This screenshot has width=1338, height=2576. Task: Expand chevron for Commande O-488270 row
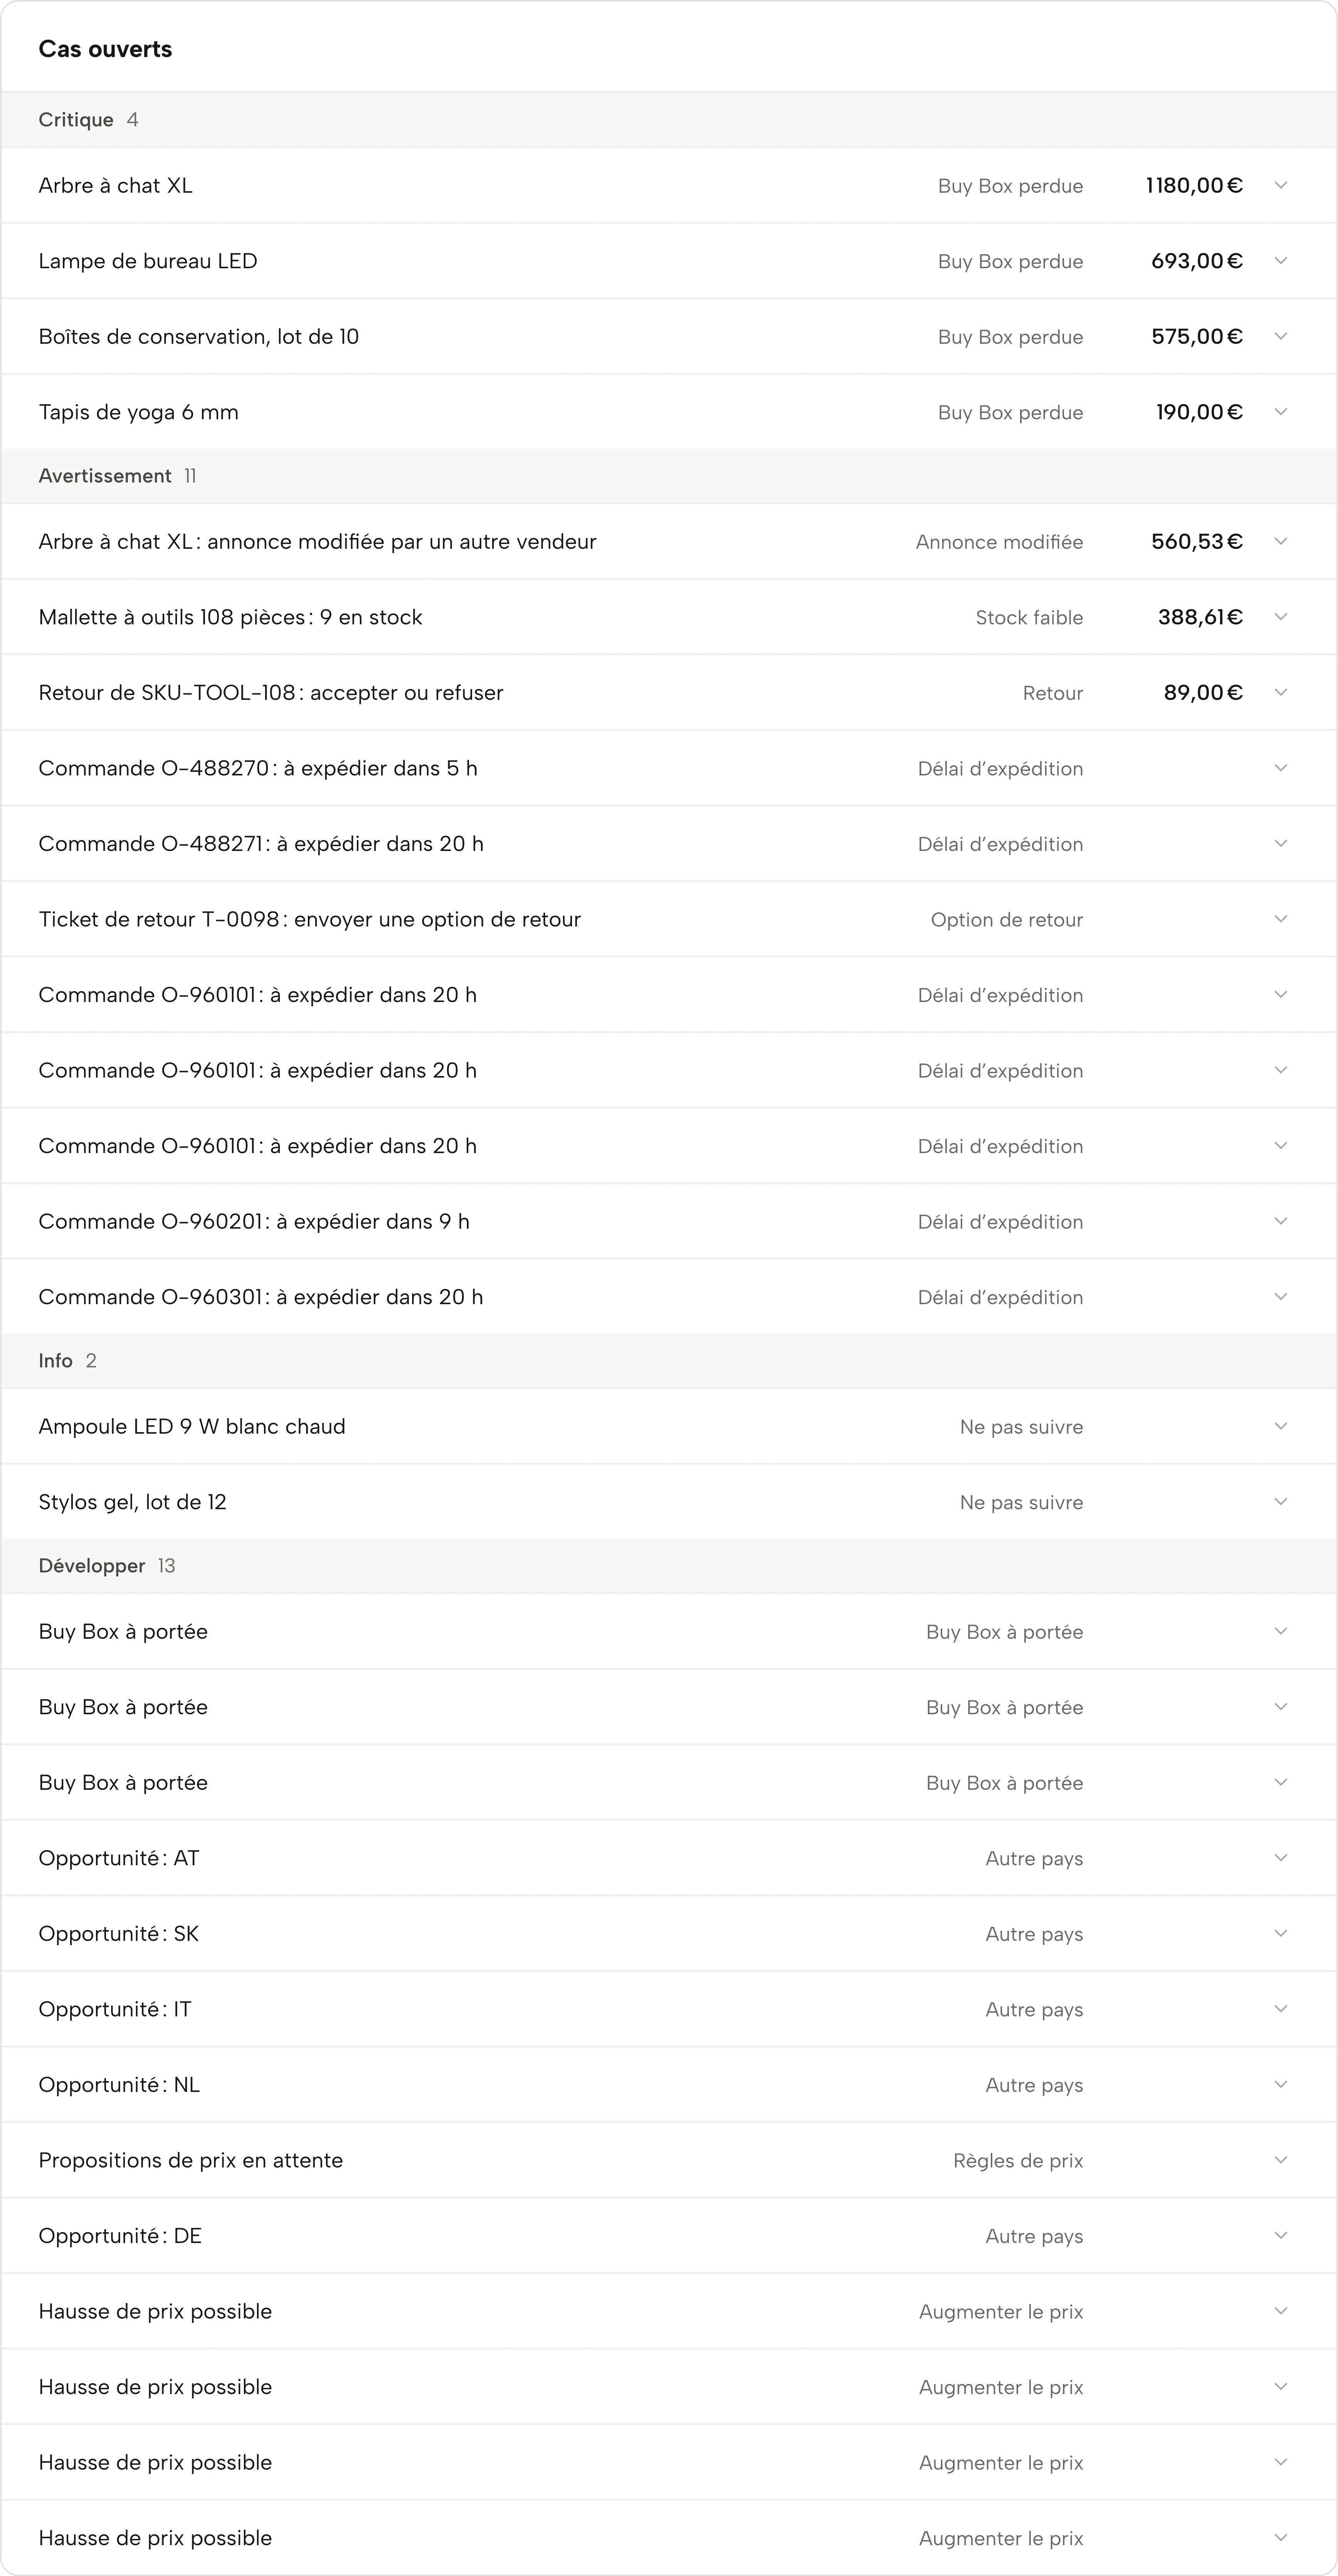pos(1280,768)
